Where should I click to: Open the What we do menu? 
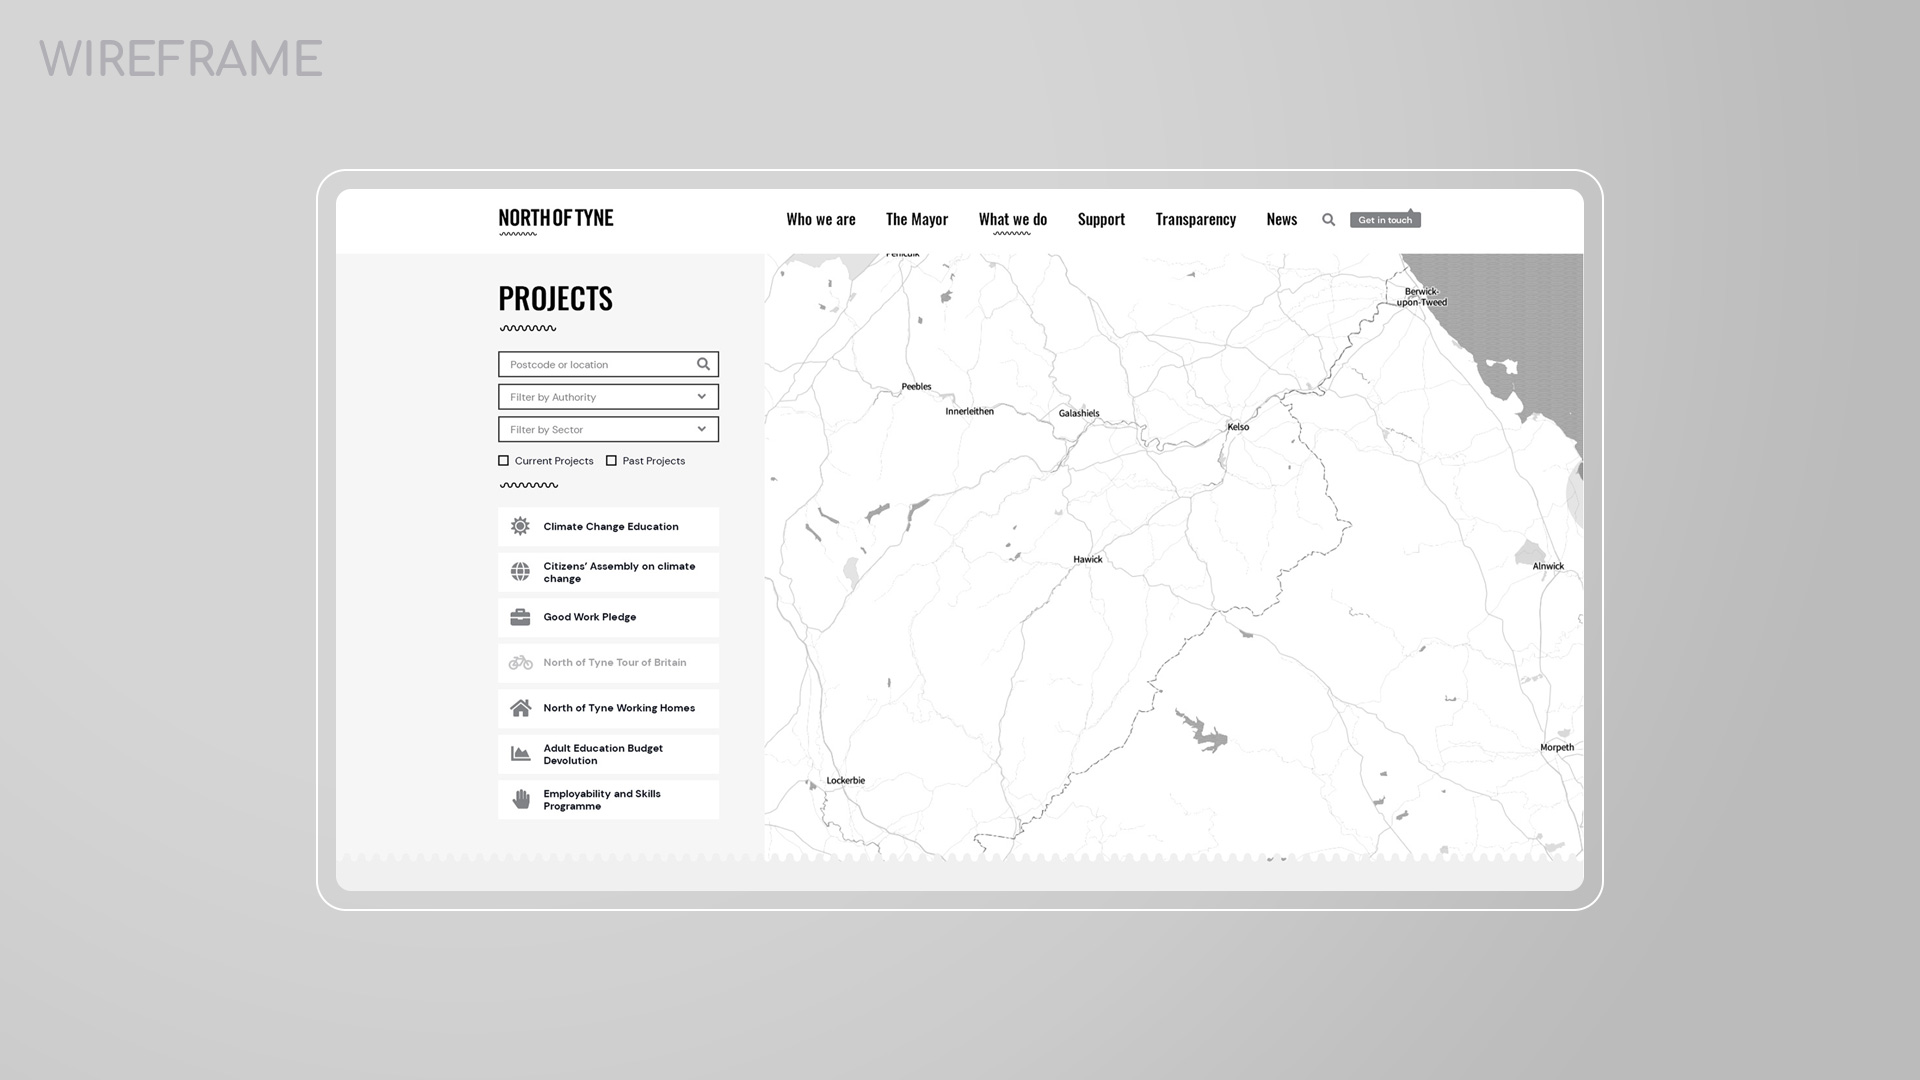click(x=1013, y=219)
